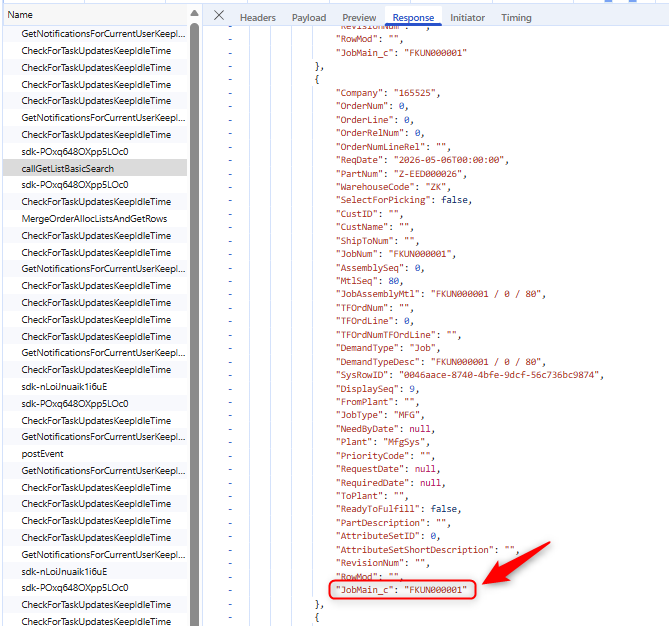Click the "ReqDate" value 2026-05-06T00:00:00

449,160
